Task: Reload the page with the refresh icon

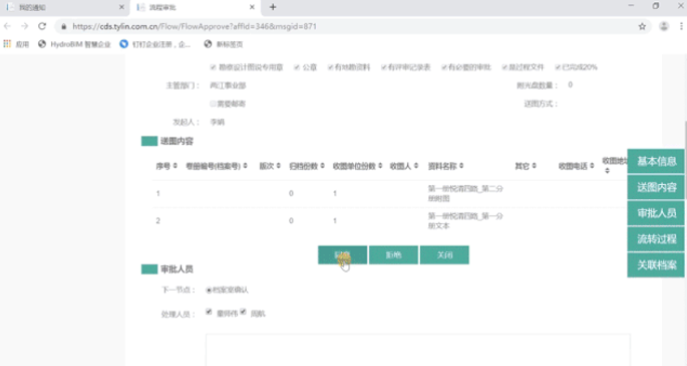Action: pos(42,26)
